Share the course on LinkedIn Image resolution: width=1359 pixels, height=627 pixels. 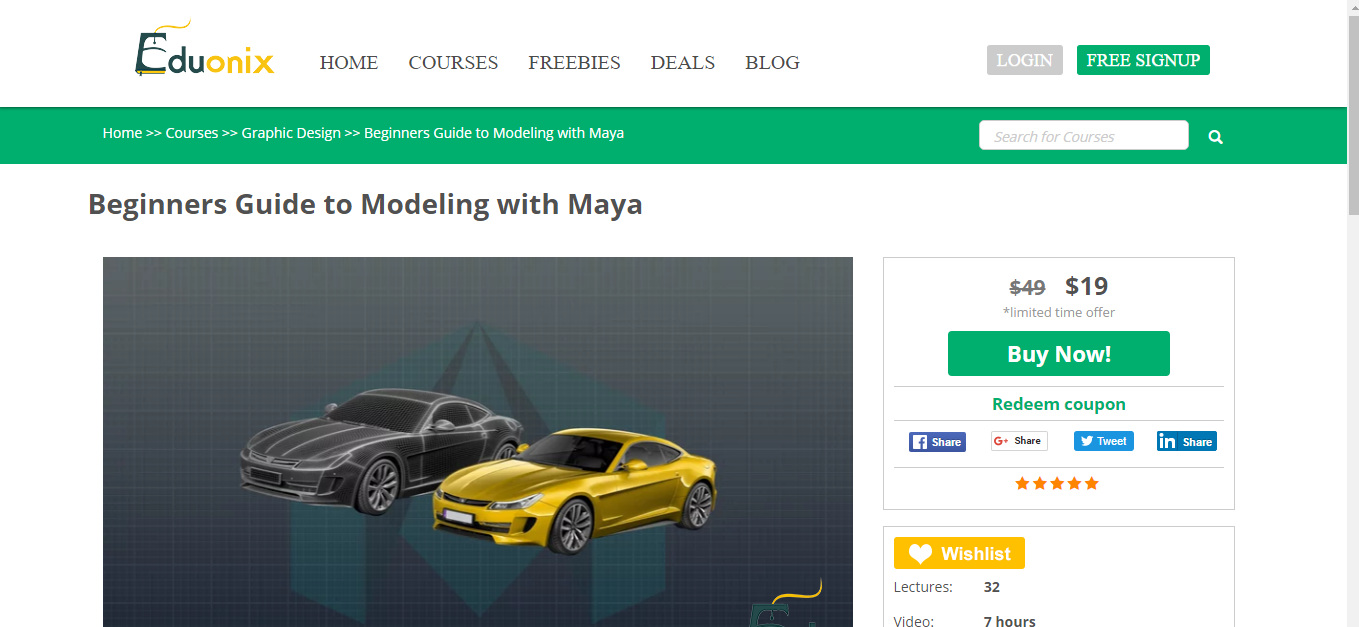pos(1187,441)
